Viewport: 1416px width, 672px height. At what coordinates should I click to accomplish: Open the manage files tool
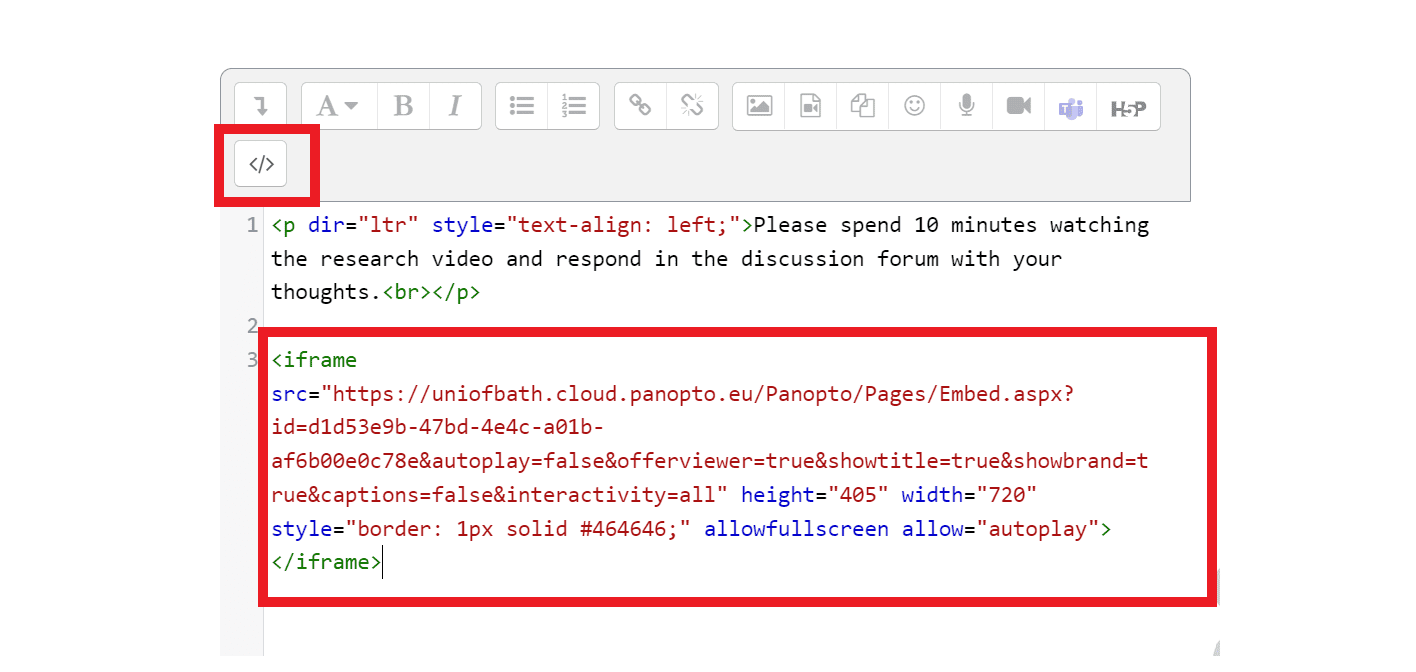point(863,106)
